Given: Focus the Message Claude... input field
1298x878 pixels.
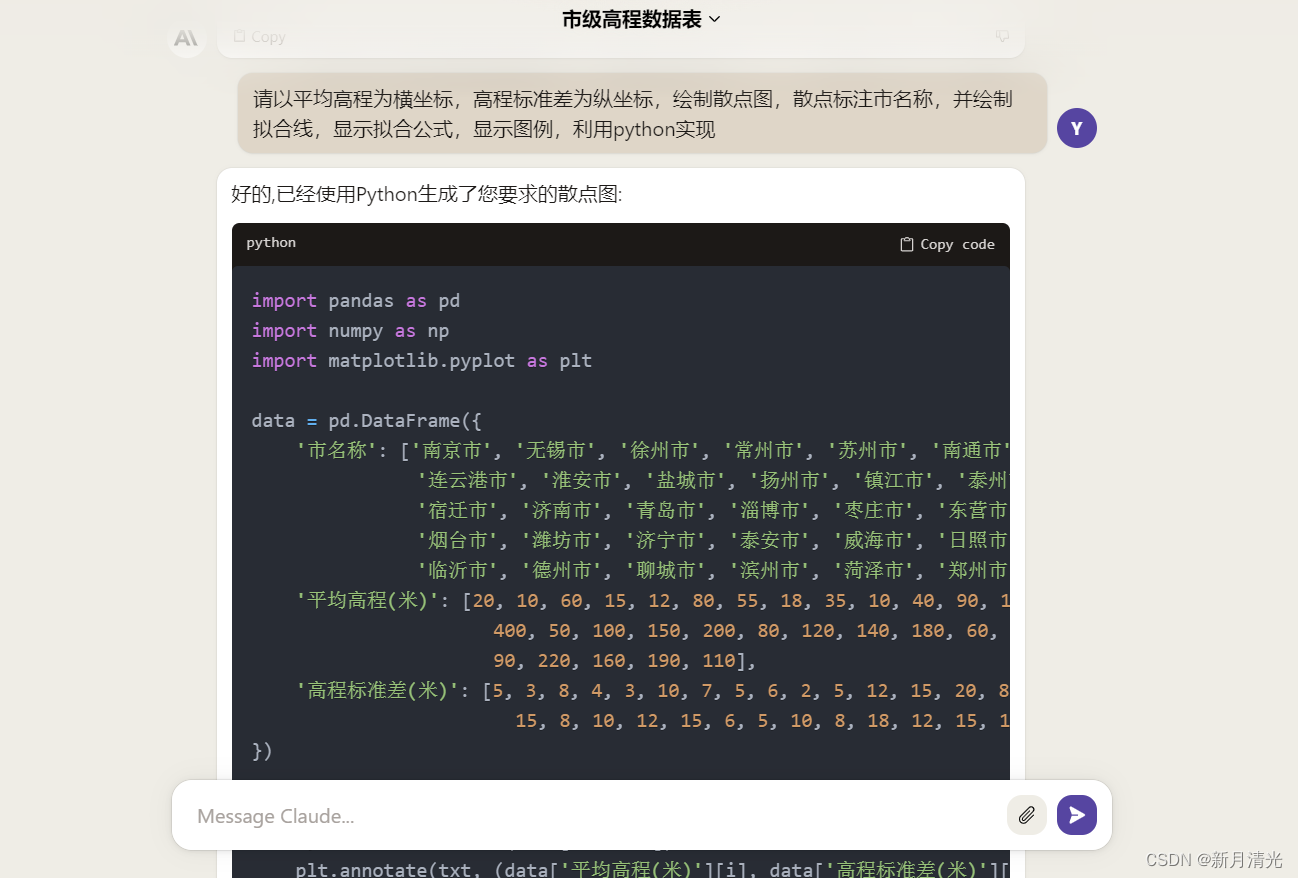Looking at the screenshot, I should coord(595,816).
